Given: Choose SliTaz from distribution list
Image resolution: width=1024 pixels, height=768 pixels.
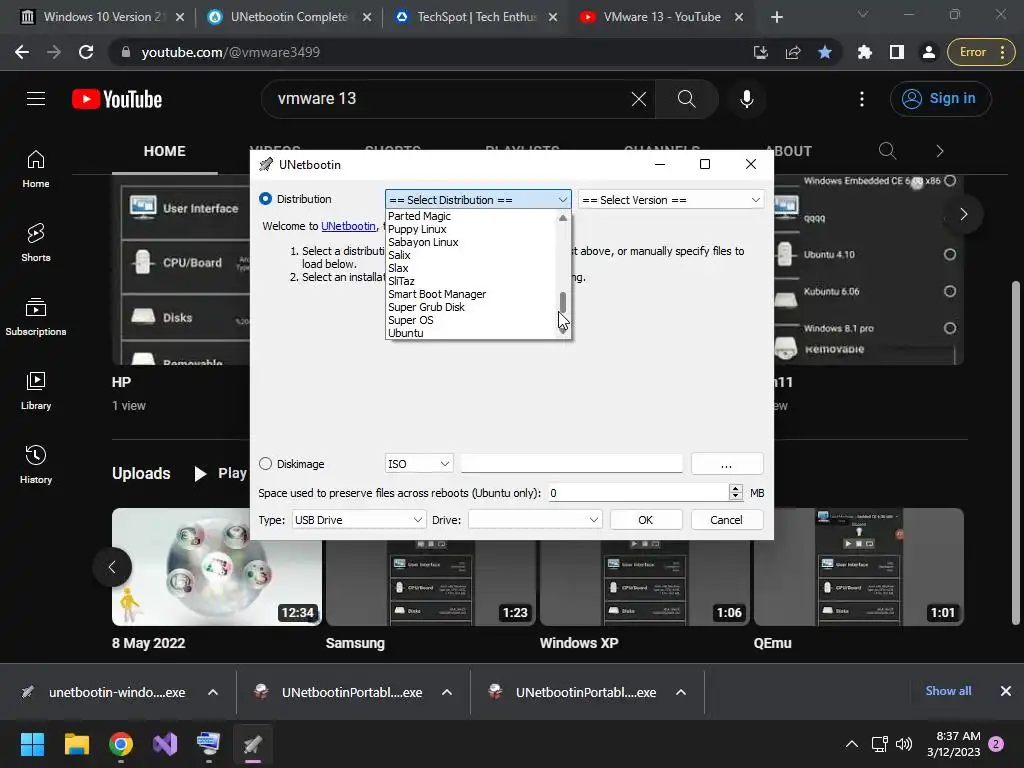Looking at the screenshot, I should pyautogui.click(x=401, y=281).
